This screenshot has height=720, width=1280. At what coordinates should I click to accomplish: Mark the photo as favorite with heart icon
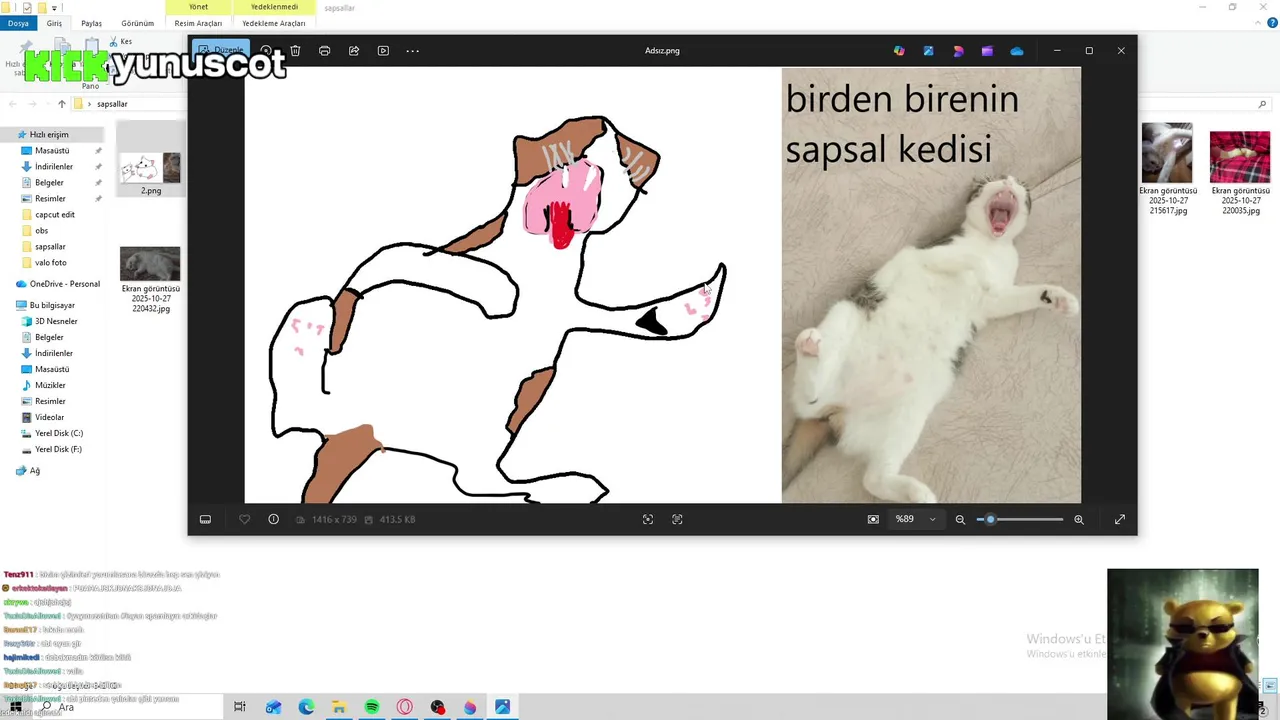click(x=244, y=519)
